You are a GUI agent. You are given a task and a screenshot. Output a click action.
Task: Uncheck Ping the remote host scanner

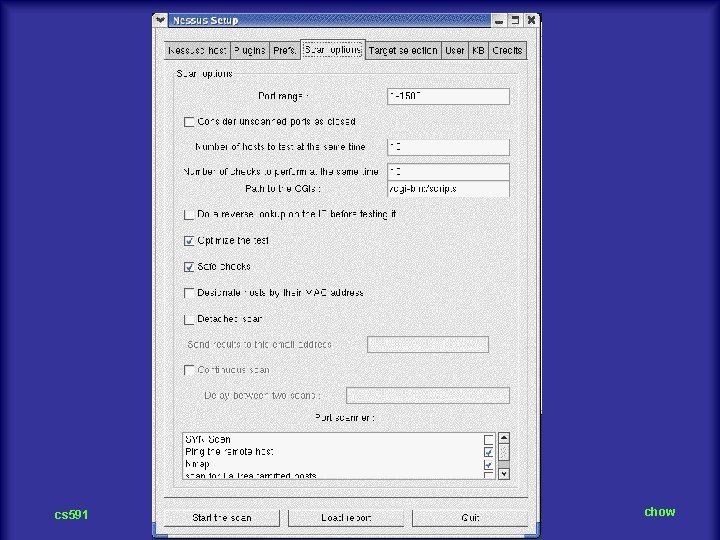coord(489,452)
